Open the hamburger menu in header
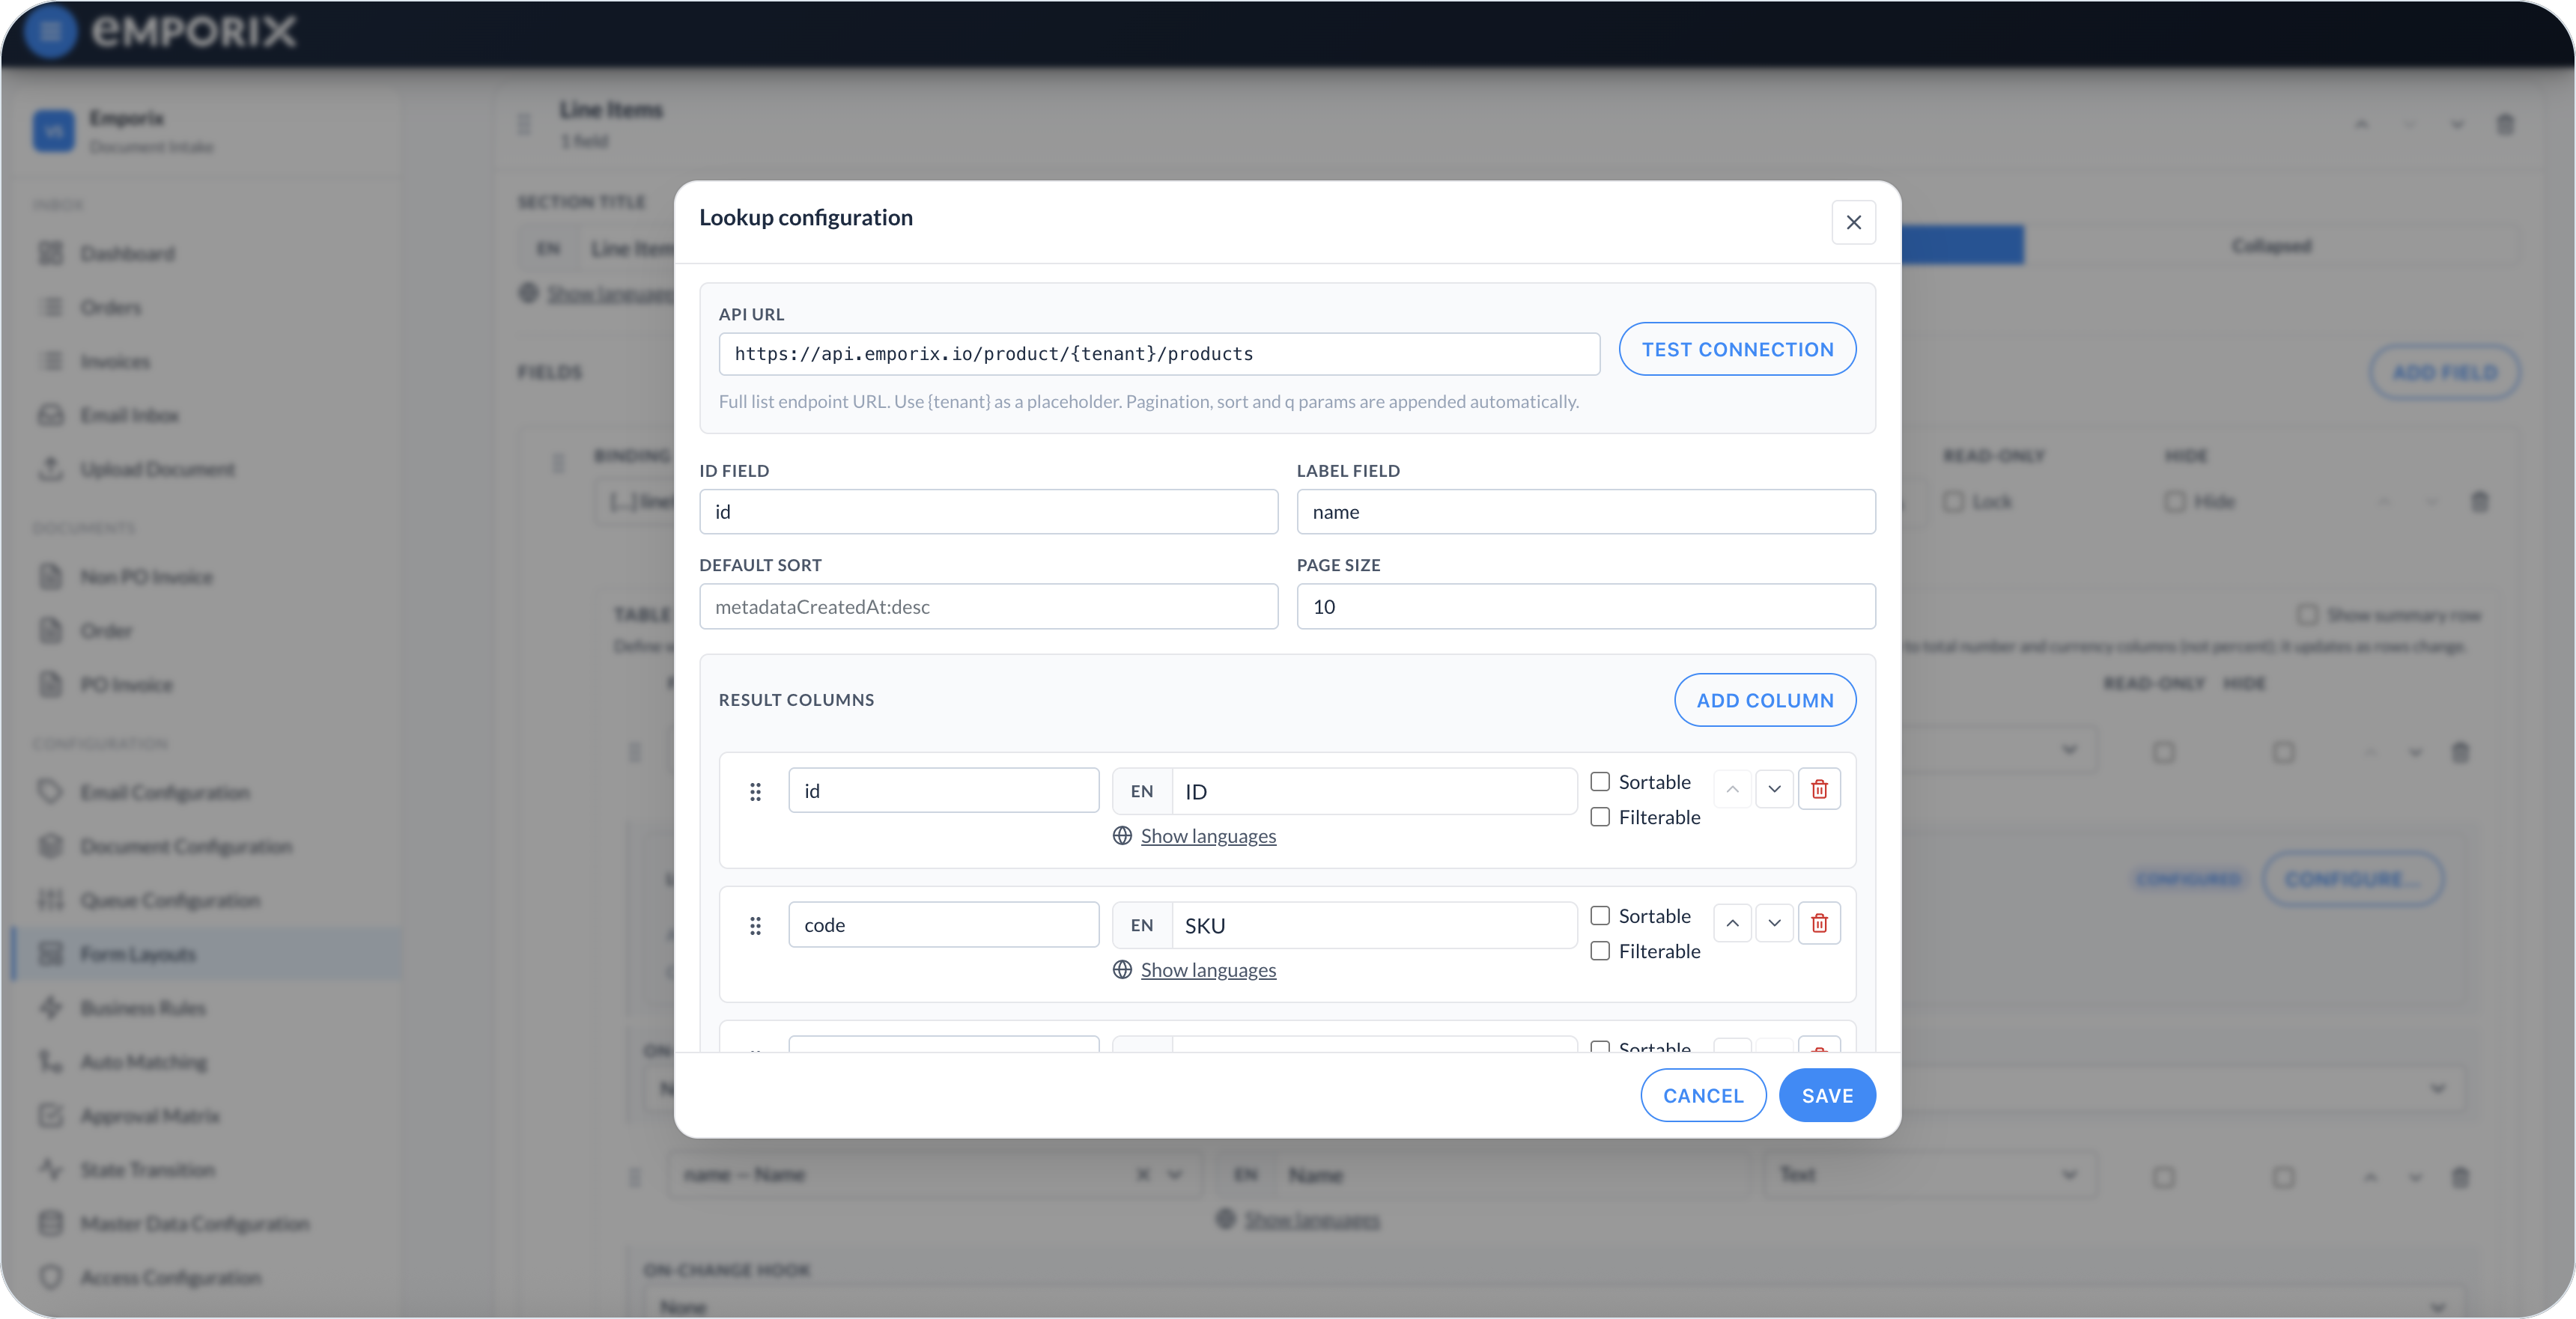 [50, 32]
